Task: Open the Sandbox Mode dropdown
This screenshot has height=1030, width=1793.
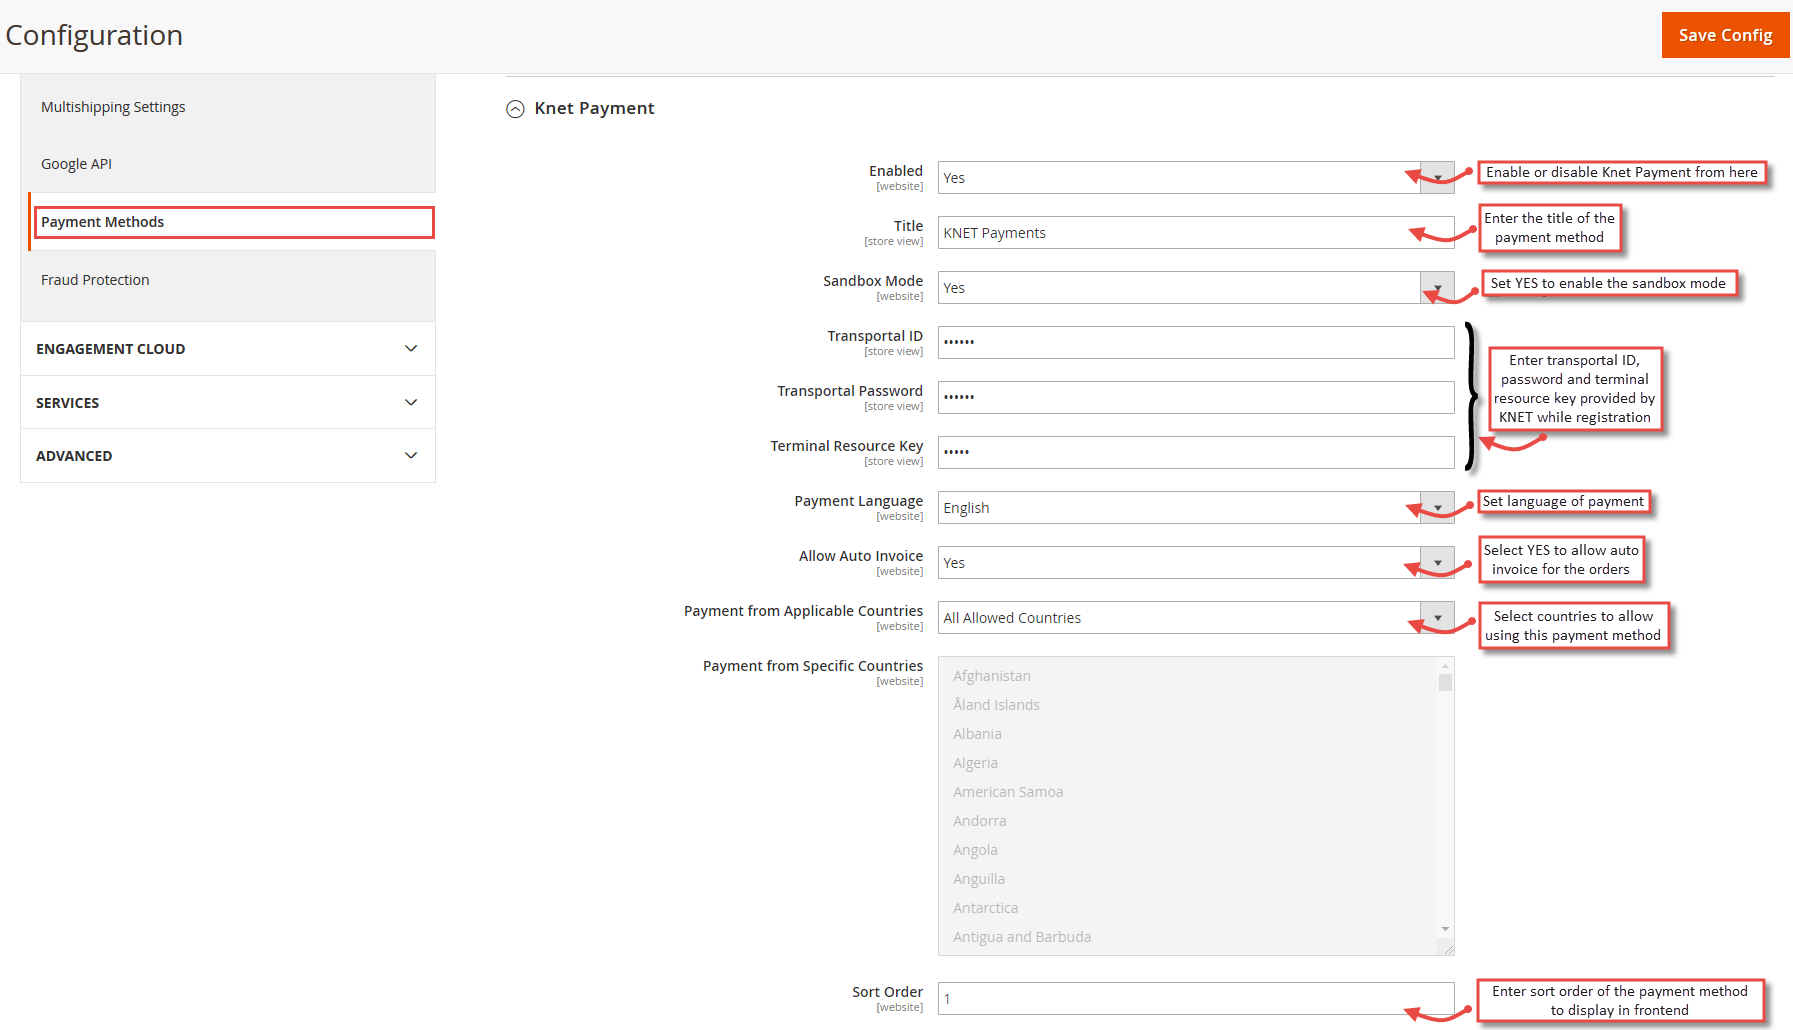Action: pyautogui.click(x=1196, y=288)
